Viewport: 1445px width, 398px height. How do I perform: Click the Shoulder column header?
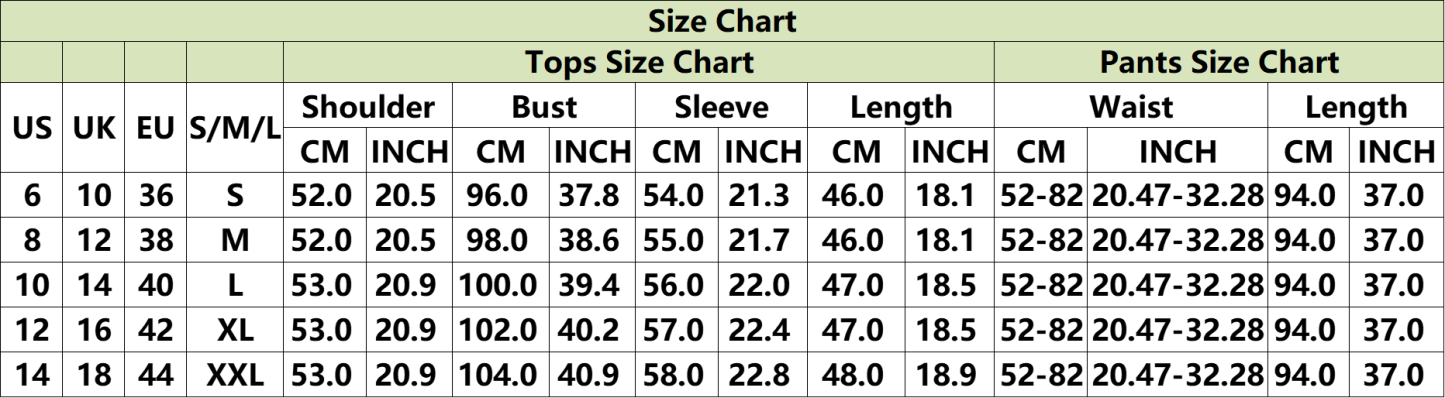point(368,106)
